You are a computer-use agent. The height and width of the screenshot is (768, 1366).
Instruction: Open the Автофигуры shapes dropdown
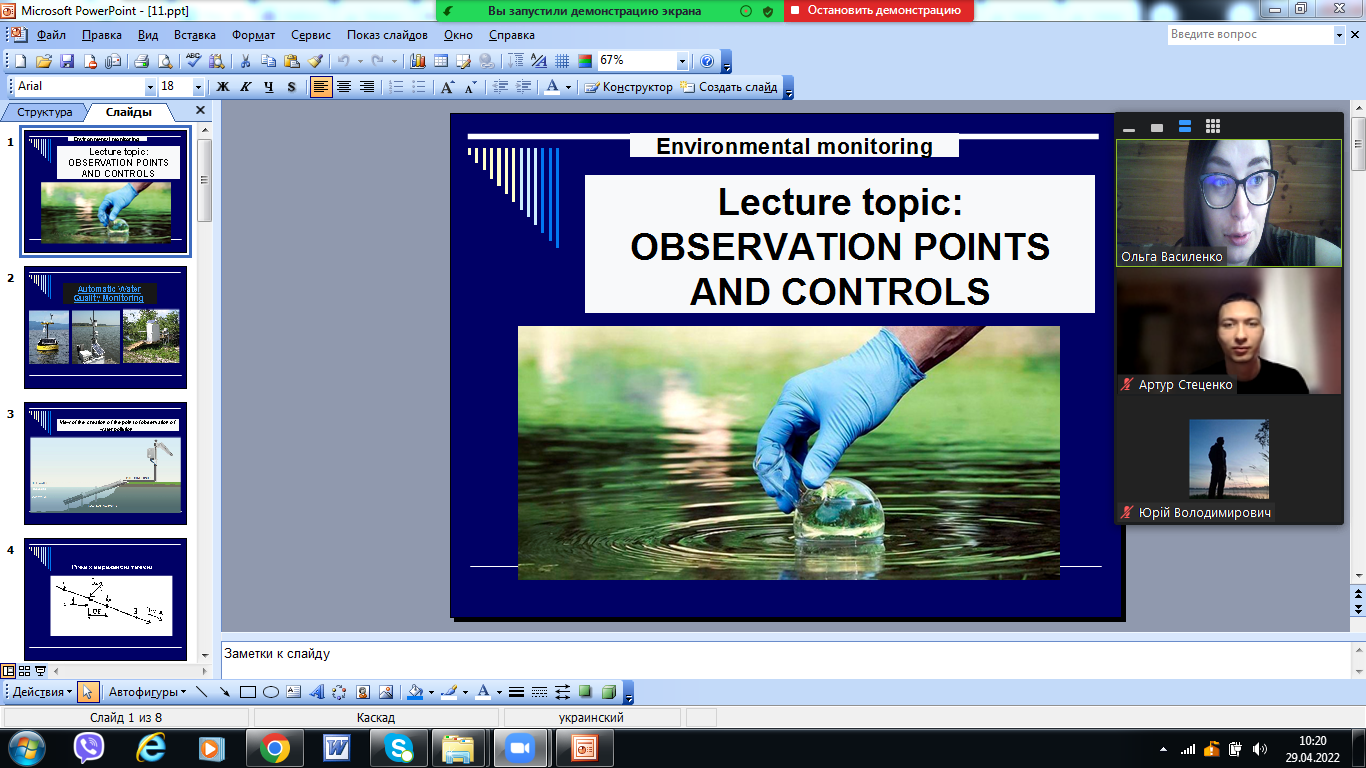coord(147,692)
